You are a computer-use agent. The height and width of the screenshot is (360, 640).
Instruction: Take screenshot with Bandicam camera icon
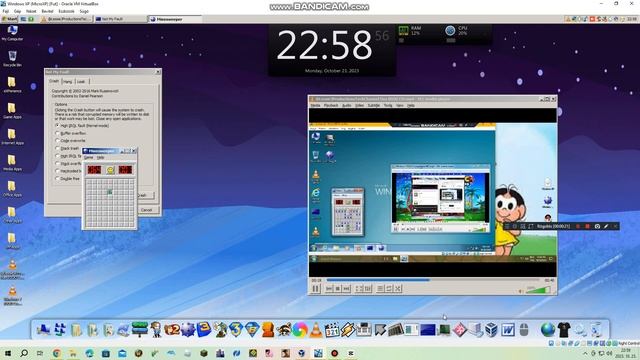tap(597, 226)
